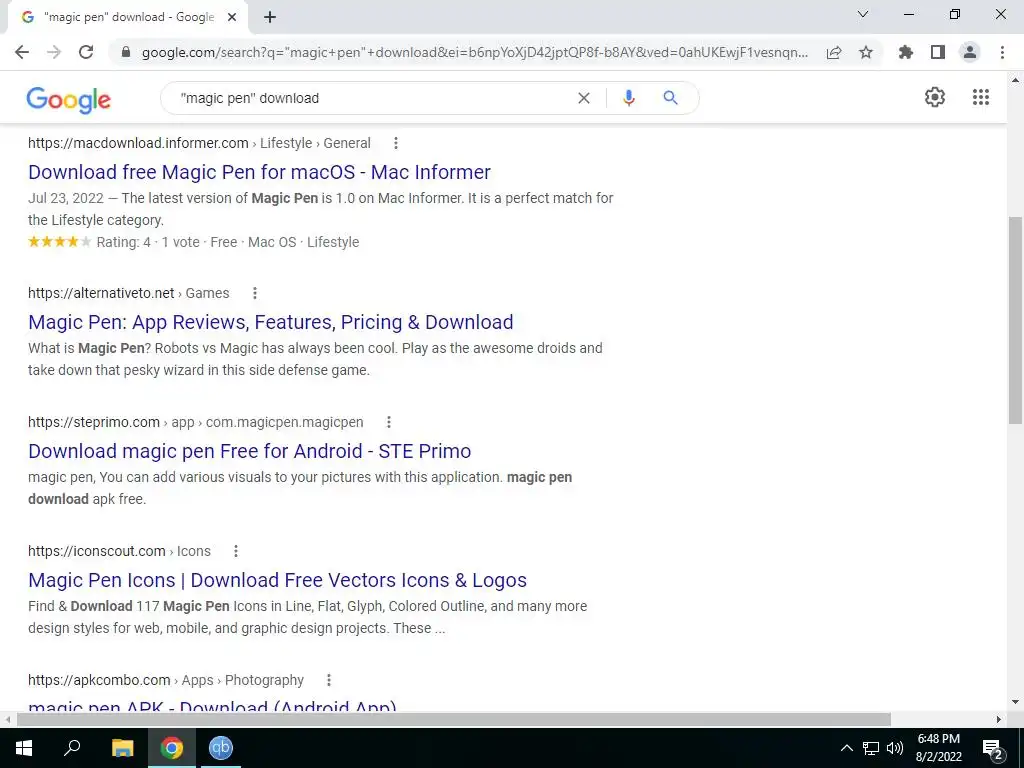Open notification center
Screen dimensions: 1024x768
992,748
